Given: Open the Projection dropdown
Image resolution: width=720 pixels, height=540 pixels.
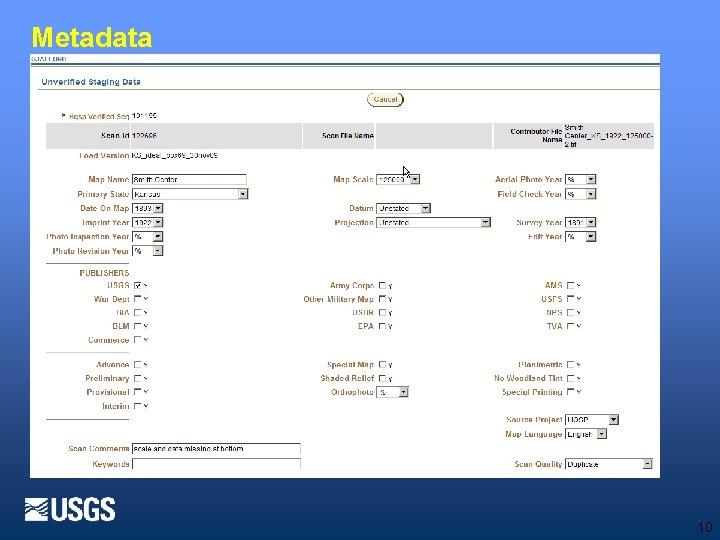Looking at the screenshot, I should 433,223.
